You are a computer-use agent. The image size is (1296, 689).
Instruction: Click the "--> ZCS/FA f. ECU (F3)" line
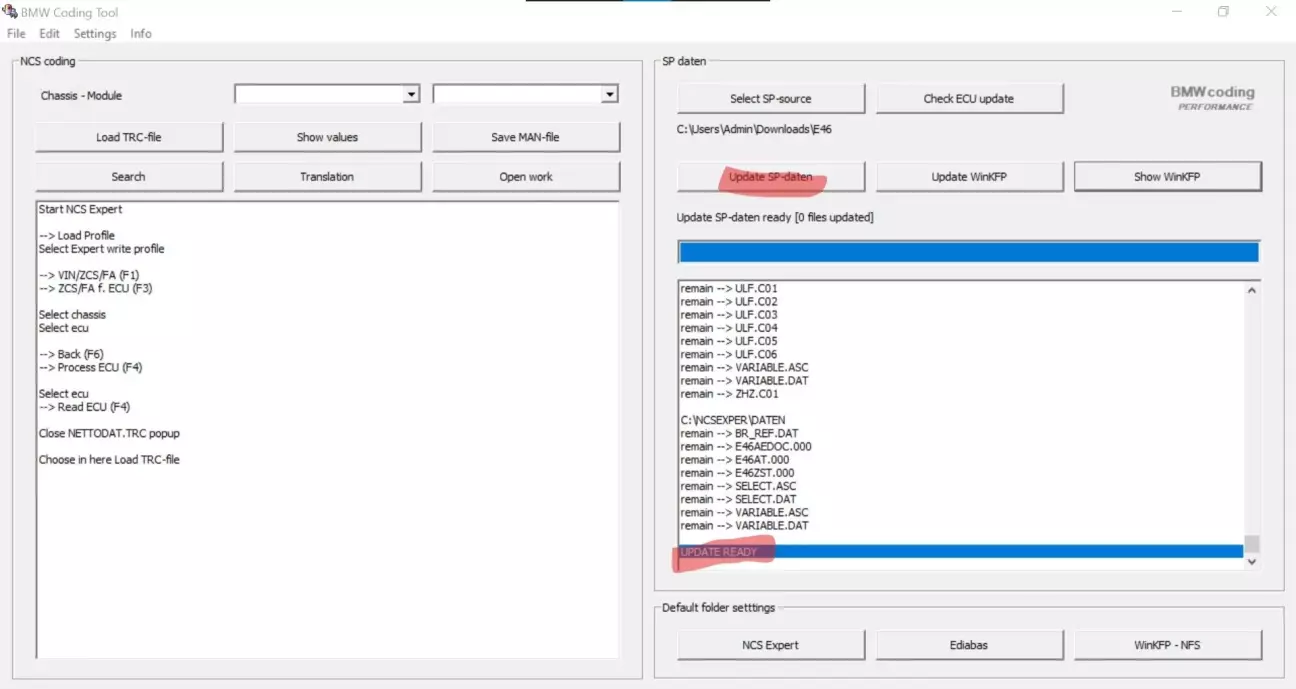tap(96, 288)
